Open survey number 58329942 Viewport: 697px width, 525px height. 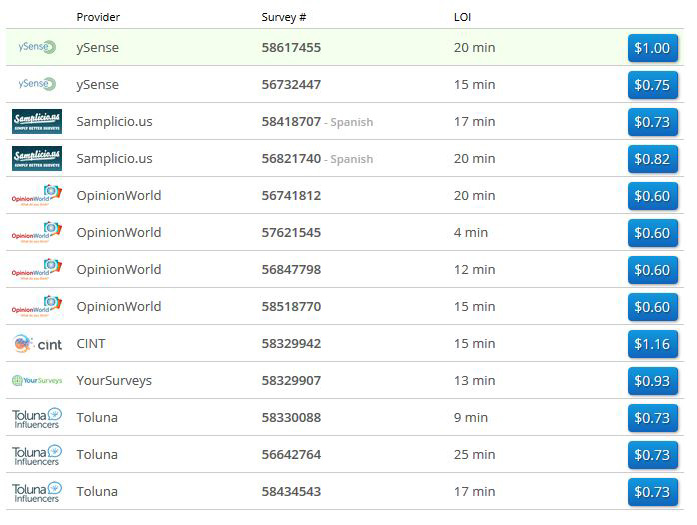click(291, 343)
